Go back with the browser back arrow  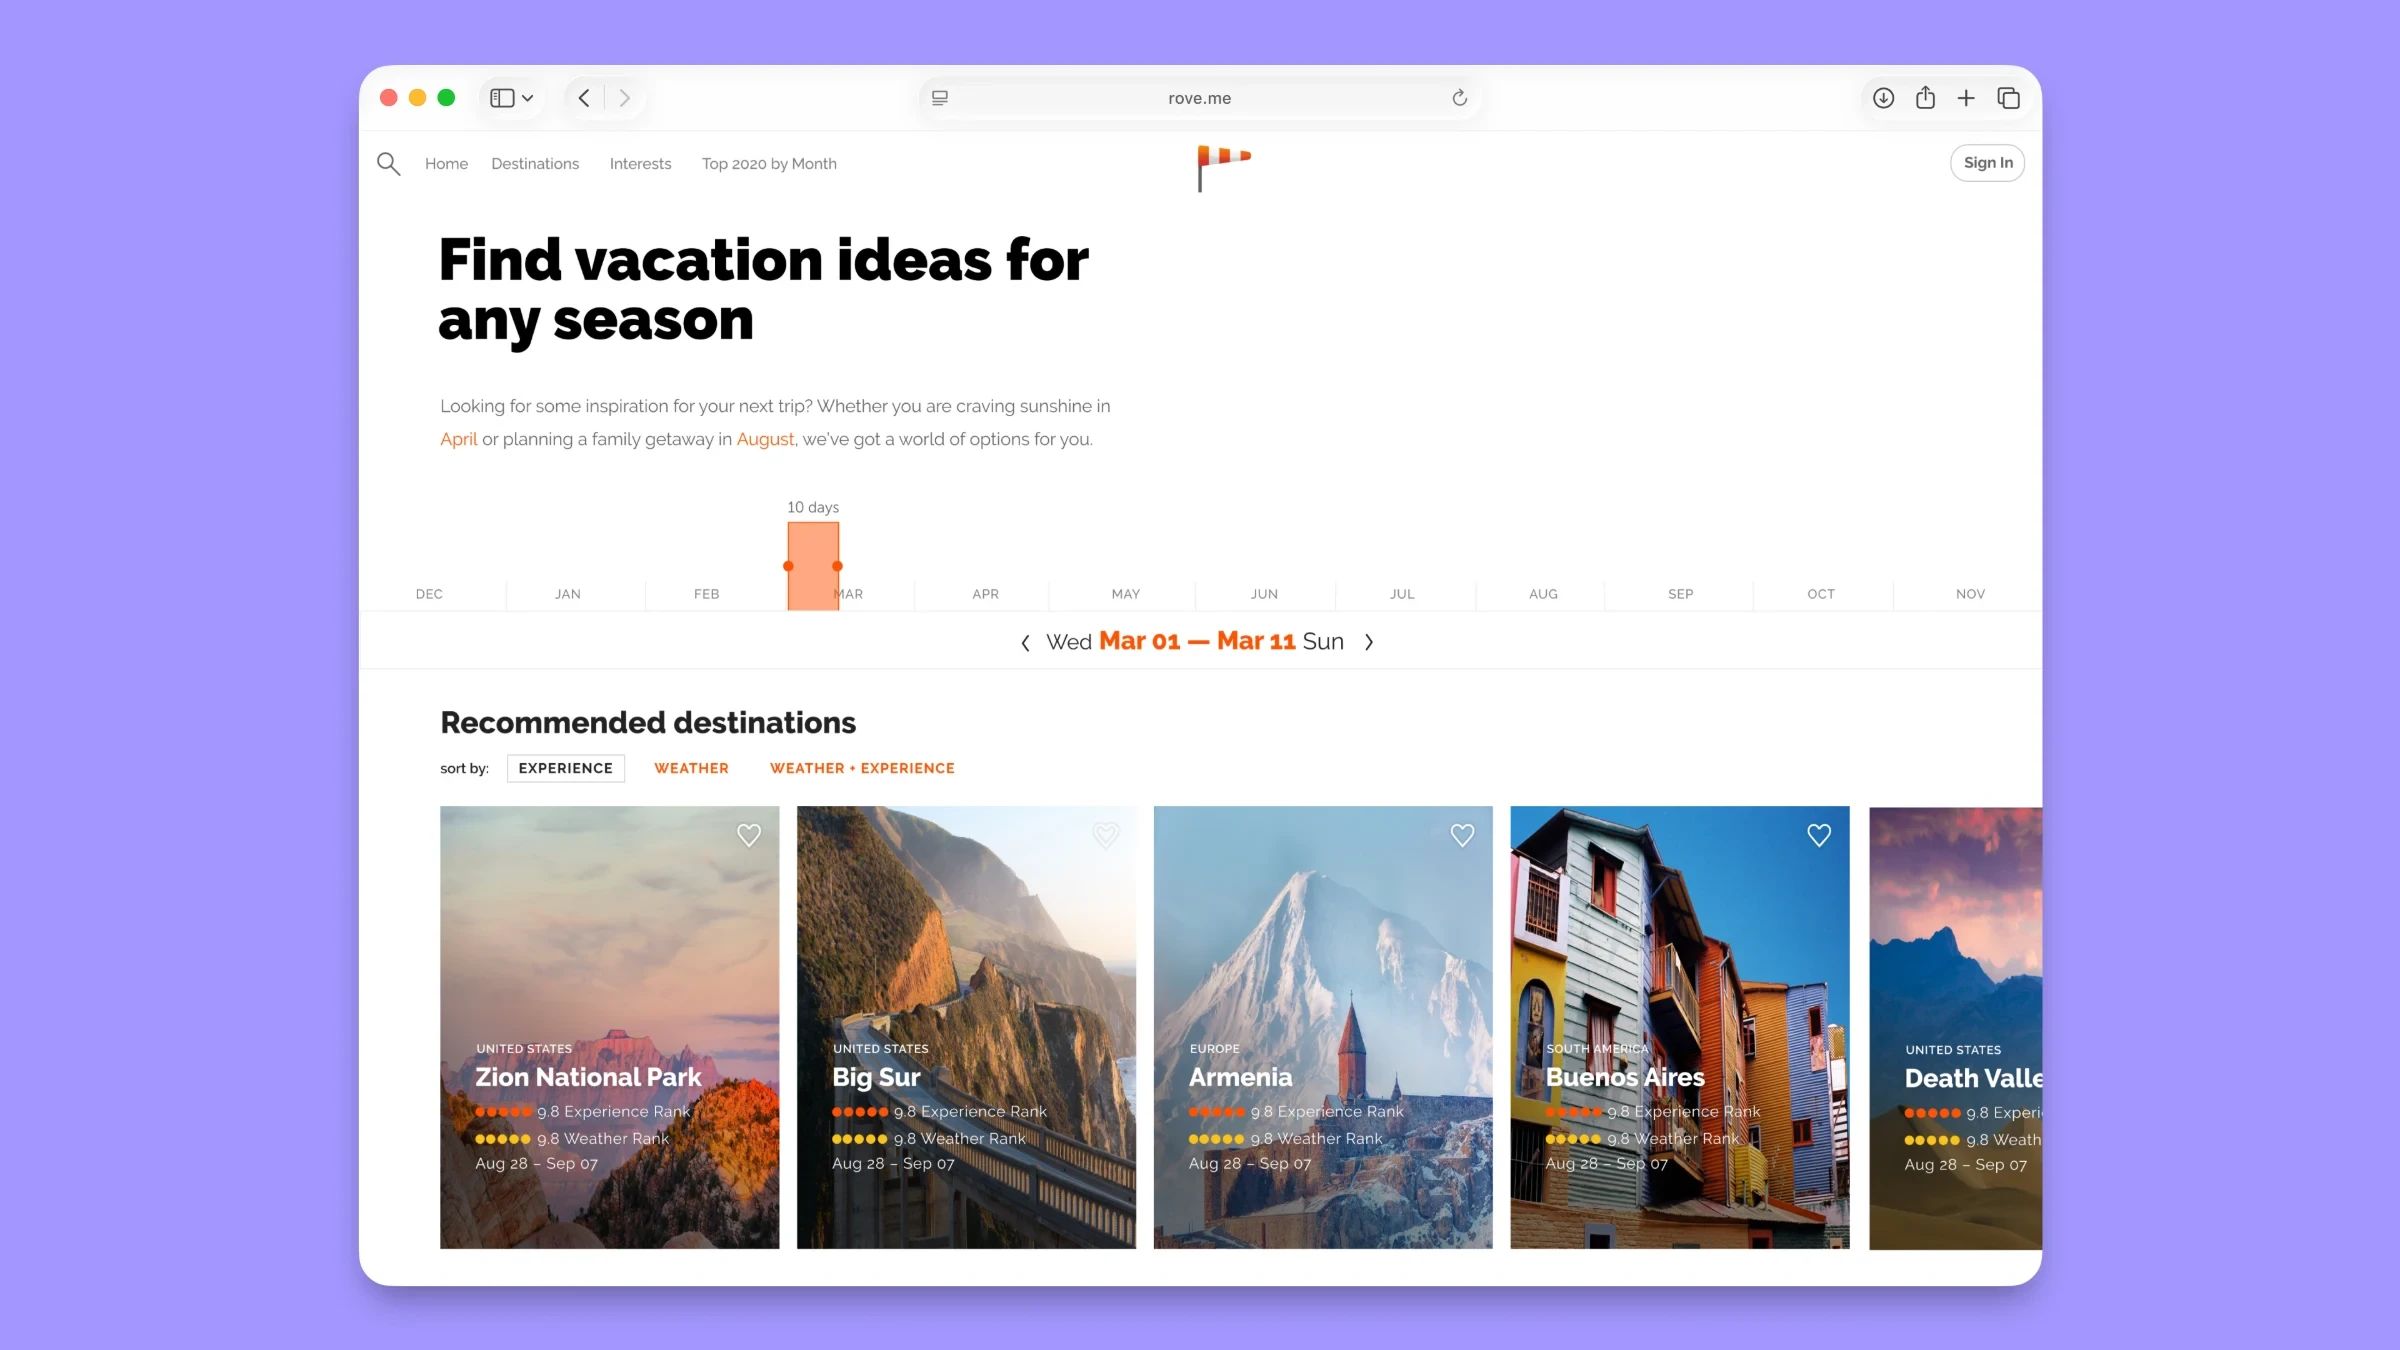[x=584, y=98]
